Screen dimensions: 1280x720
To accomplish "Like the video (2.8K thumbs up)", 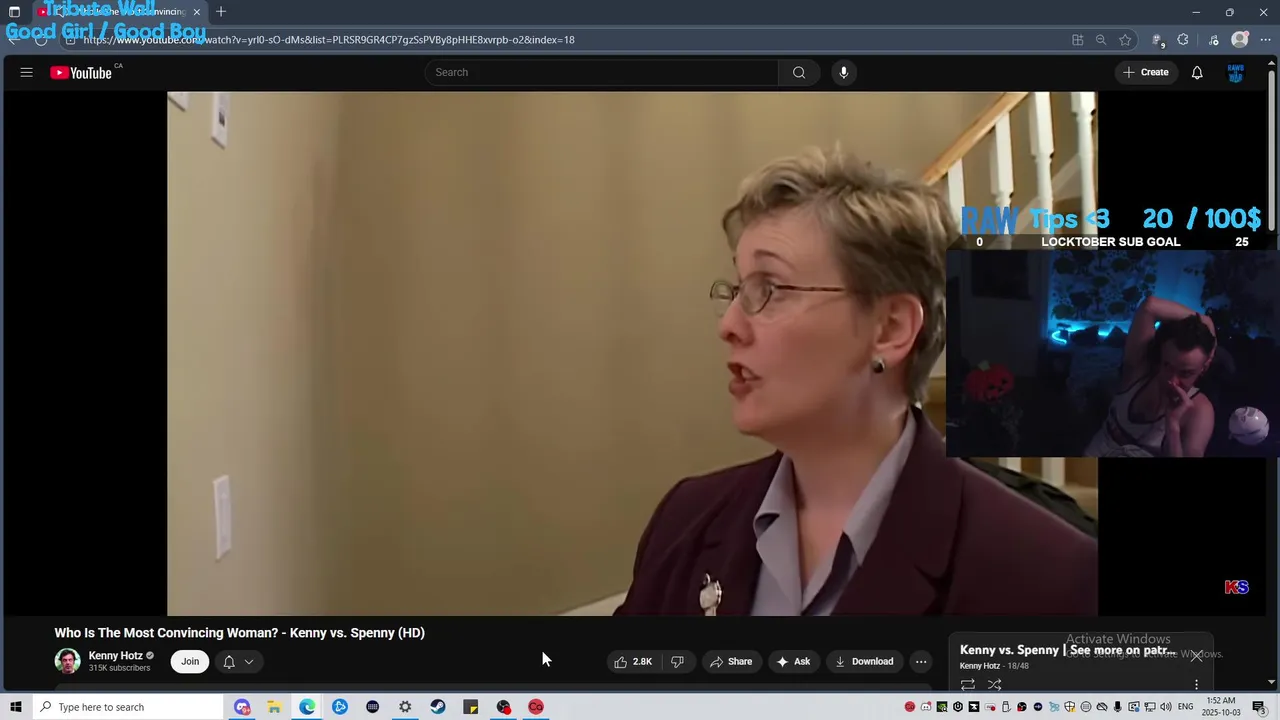I will [633, 661].
